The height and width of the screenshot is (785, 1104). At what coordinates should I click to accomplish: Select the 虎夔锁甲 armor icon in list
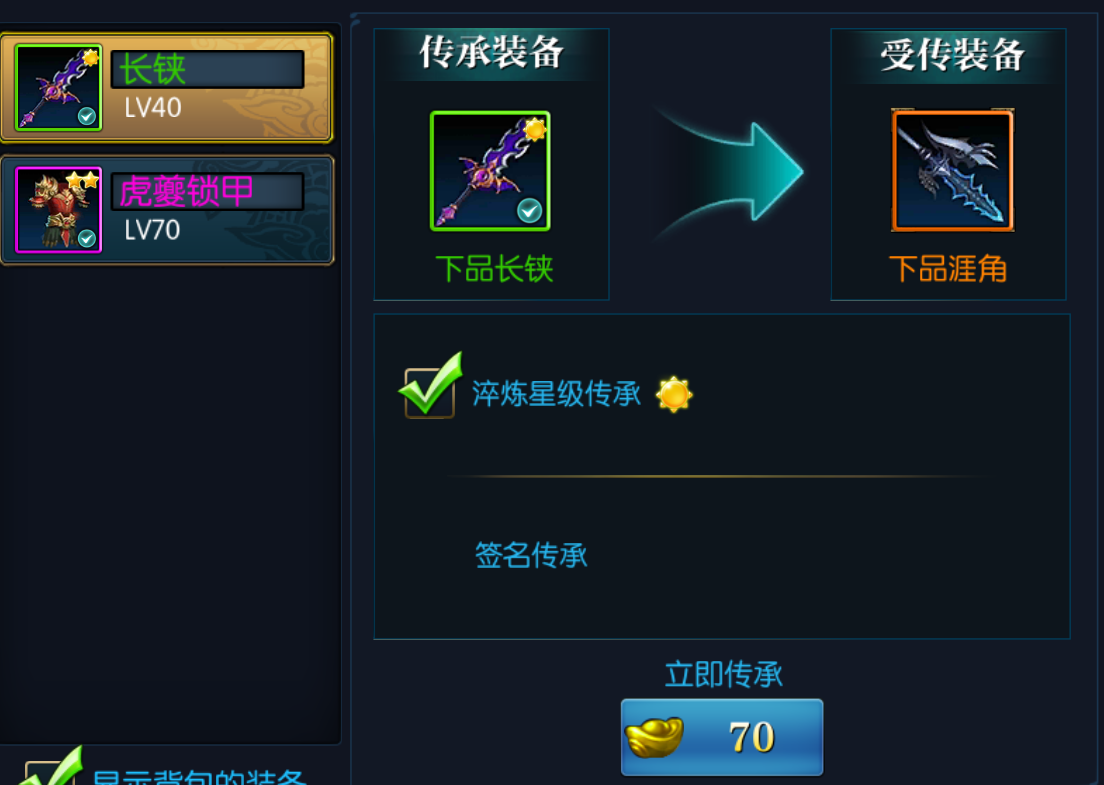pyautogui.click(x=58, y=210)
